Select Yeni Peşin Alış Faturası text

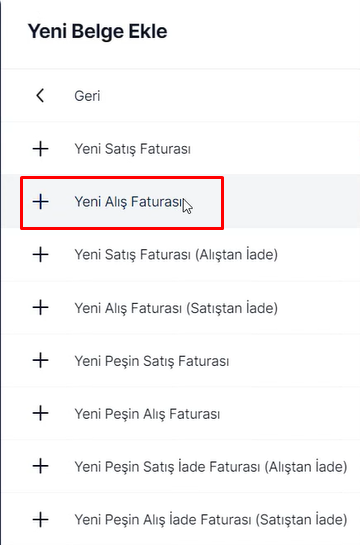[x=147, y=414]
